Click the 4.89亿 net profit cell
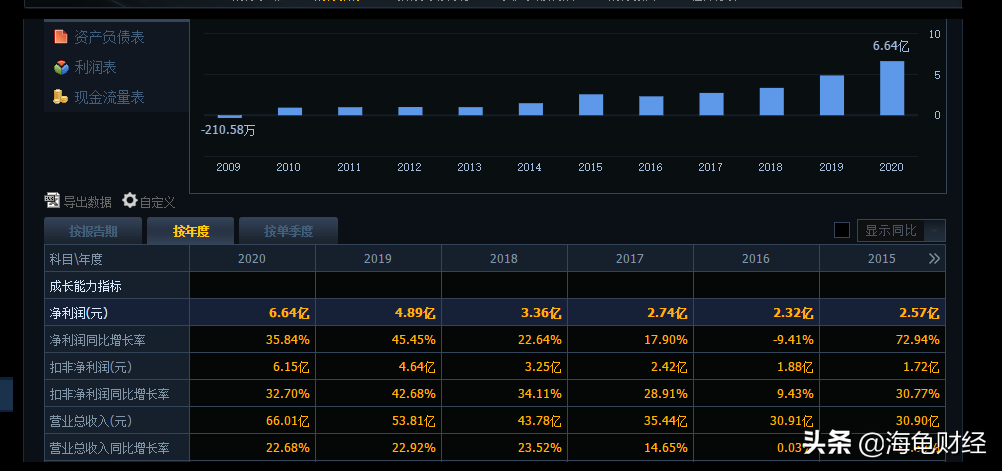Viewport: 1002px width, 471px height. 378,313
